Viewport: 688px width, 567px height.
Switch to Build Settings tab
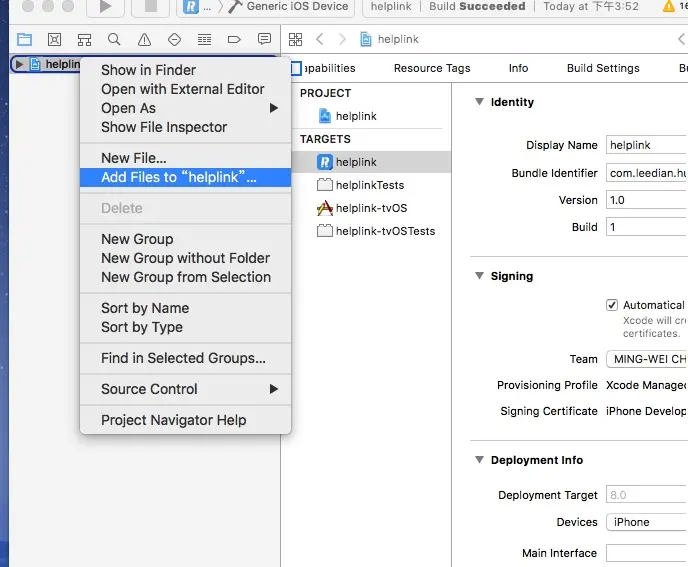603,68
